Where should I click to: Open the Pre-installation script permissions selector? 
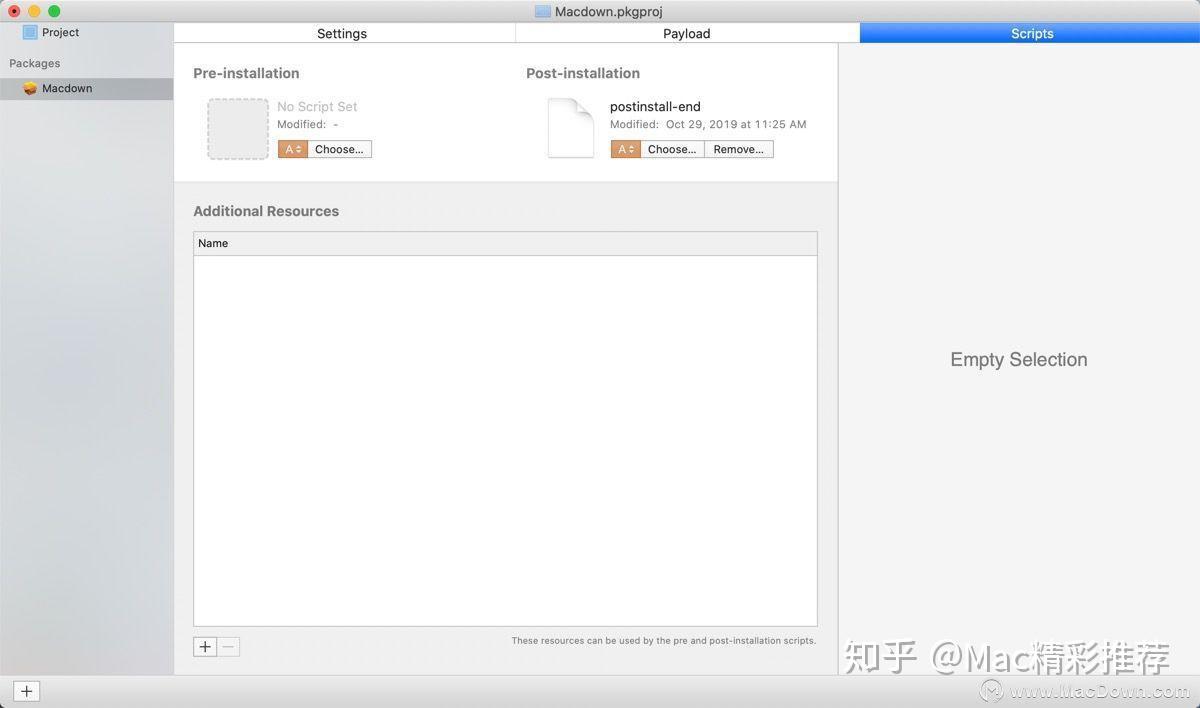pos(291,148)
